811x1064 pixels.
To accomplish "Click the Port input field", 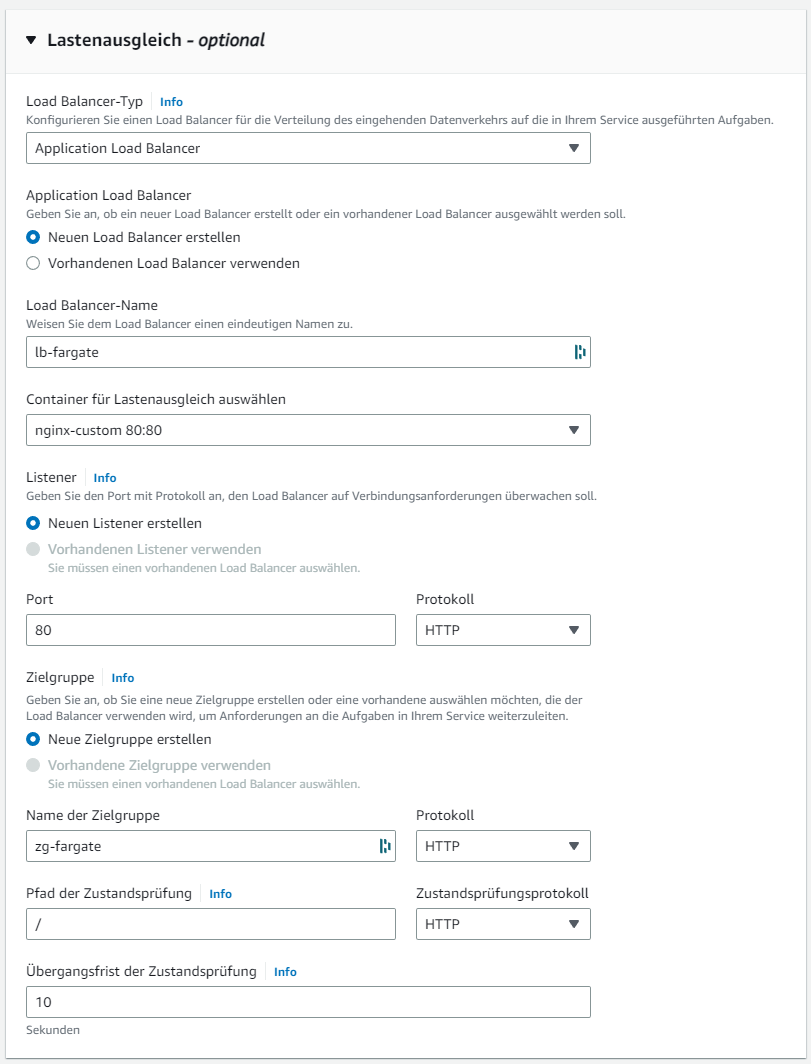I will coord(211,630).
